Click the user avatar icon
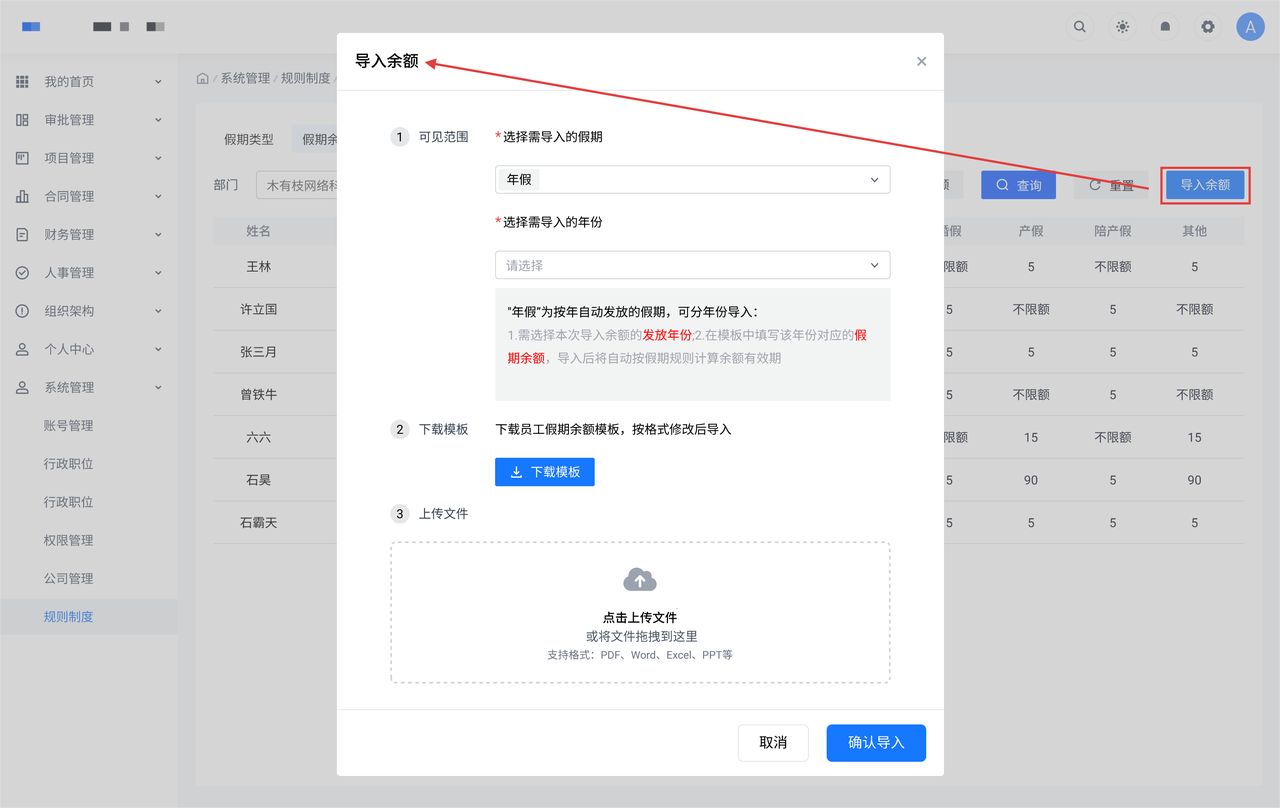The image size is (1280, 808). [1250, 27]
